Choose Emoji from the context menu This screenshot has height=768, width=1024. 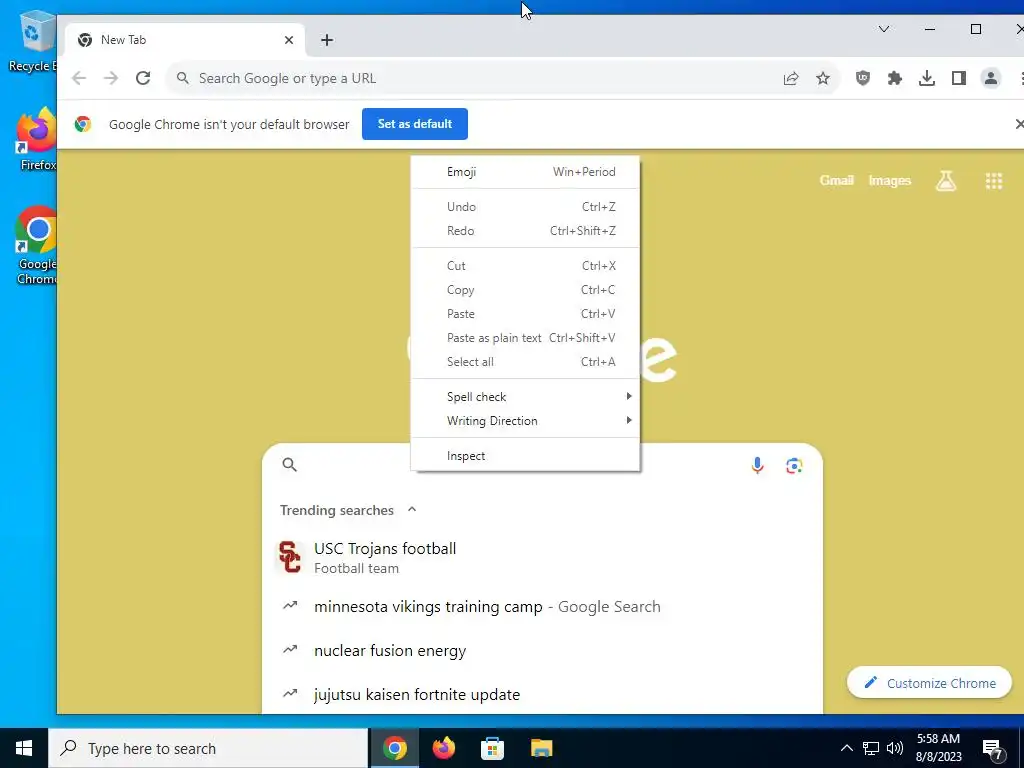[525, 172]
